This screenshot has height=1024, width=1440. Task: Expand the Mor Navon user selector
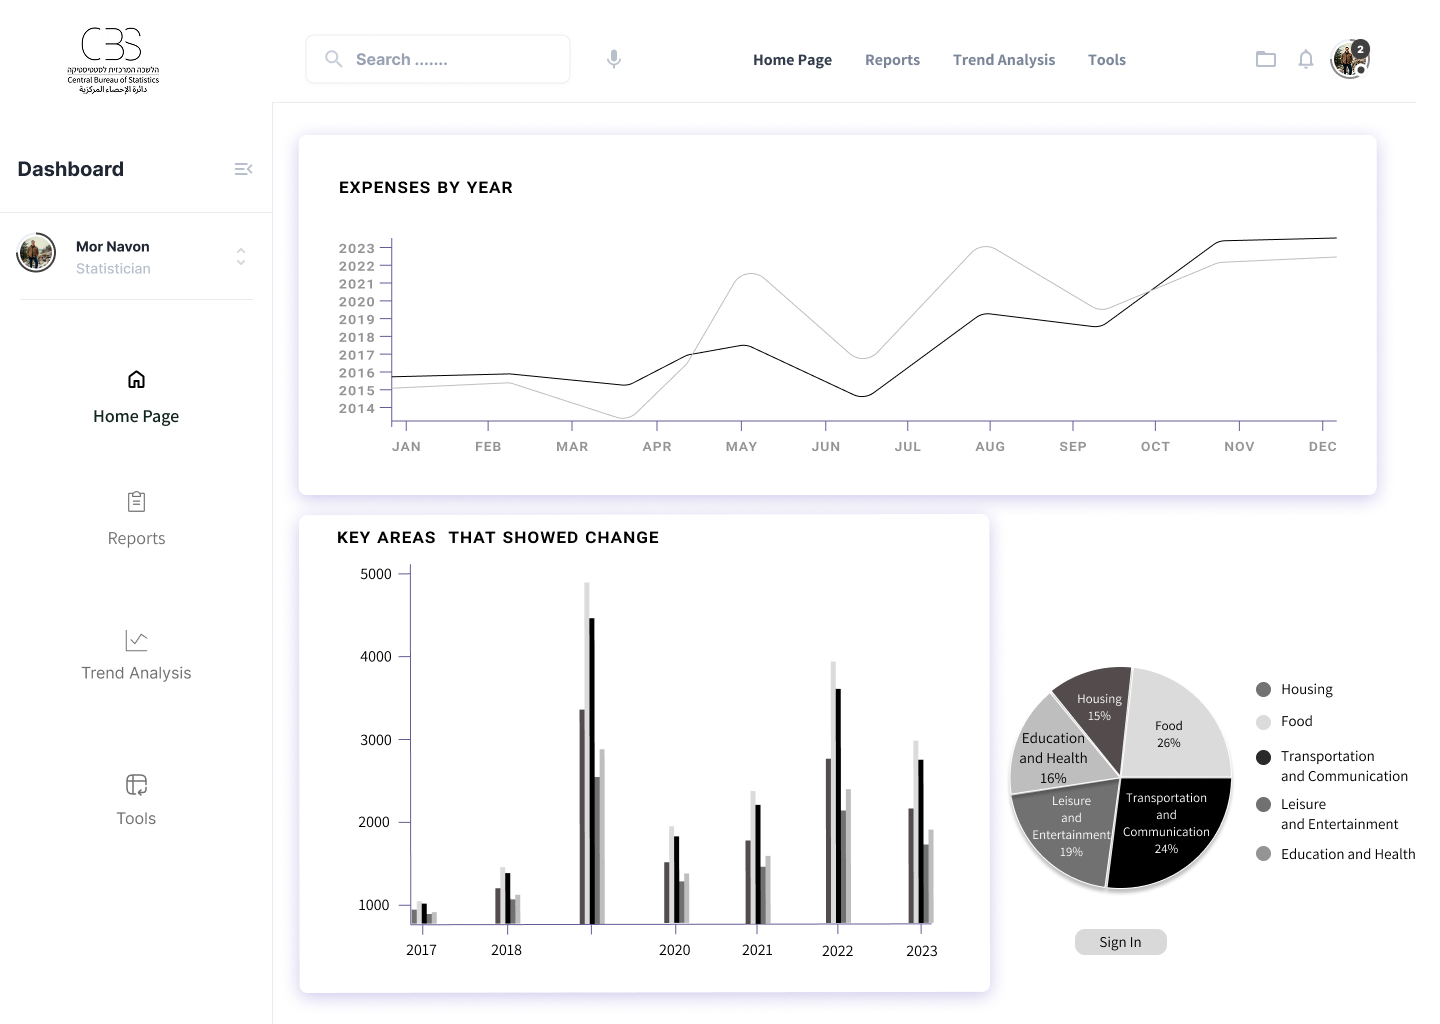pyautogui.click(x=241, y=256)
